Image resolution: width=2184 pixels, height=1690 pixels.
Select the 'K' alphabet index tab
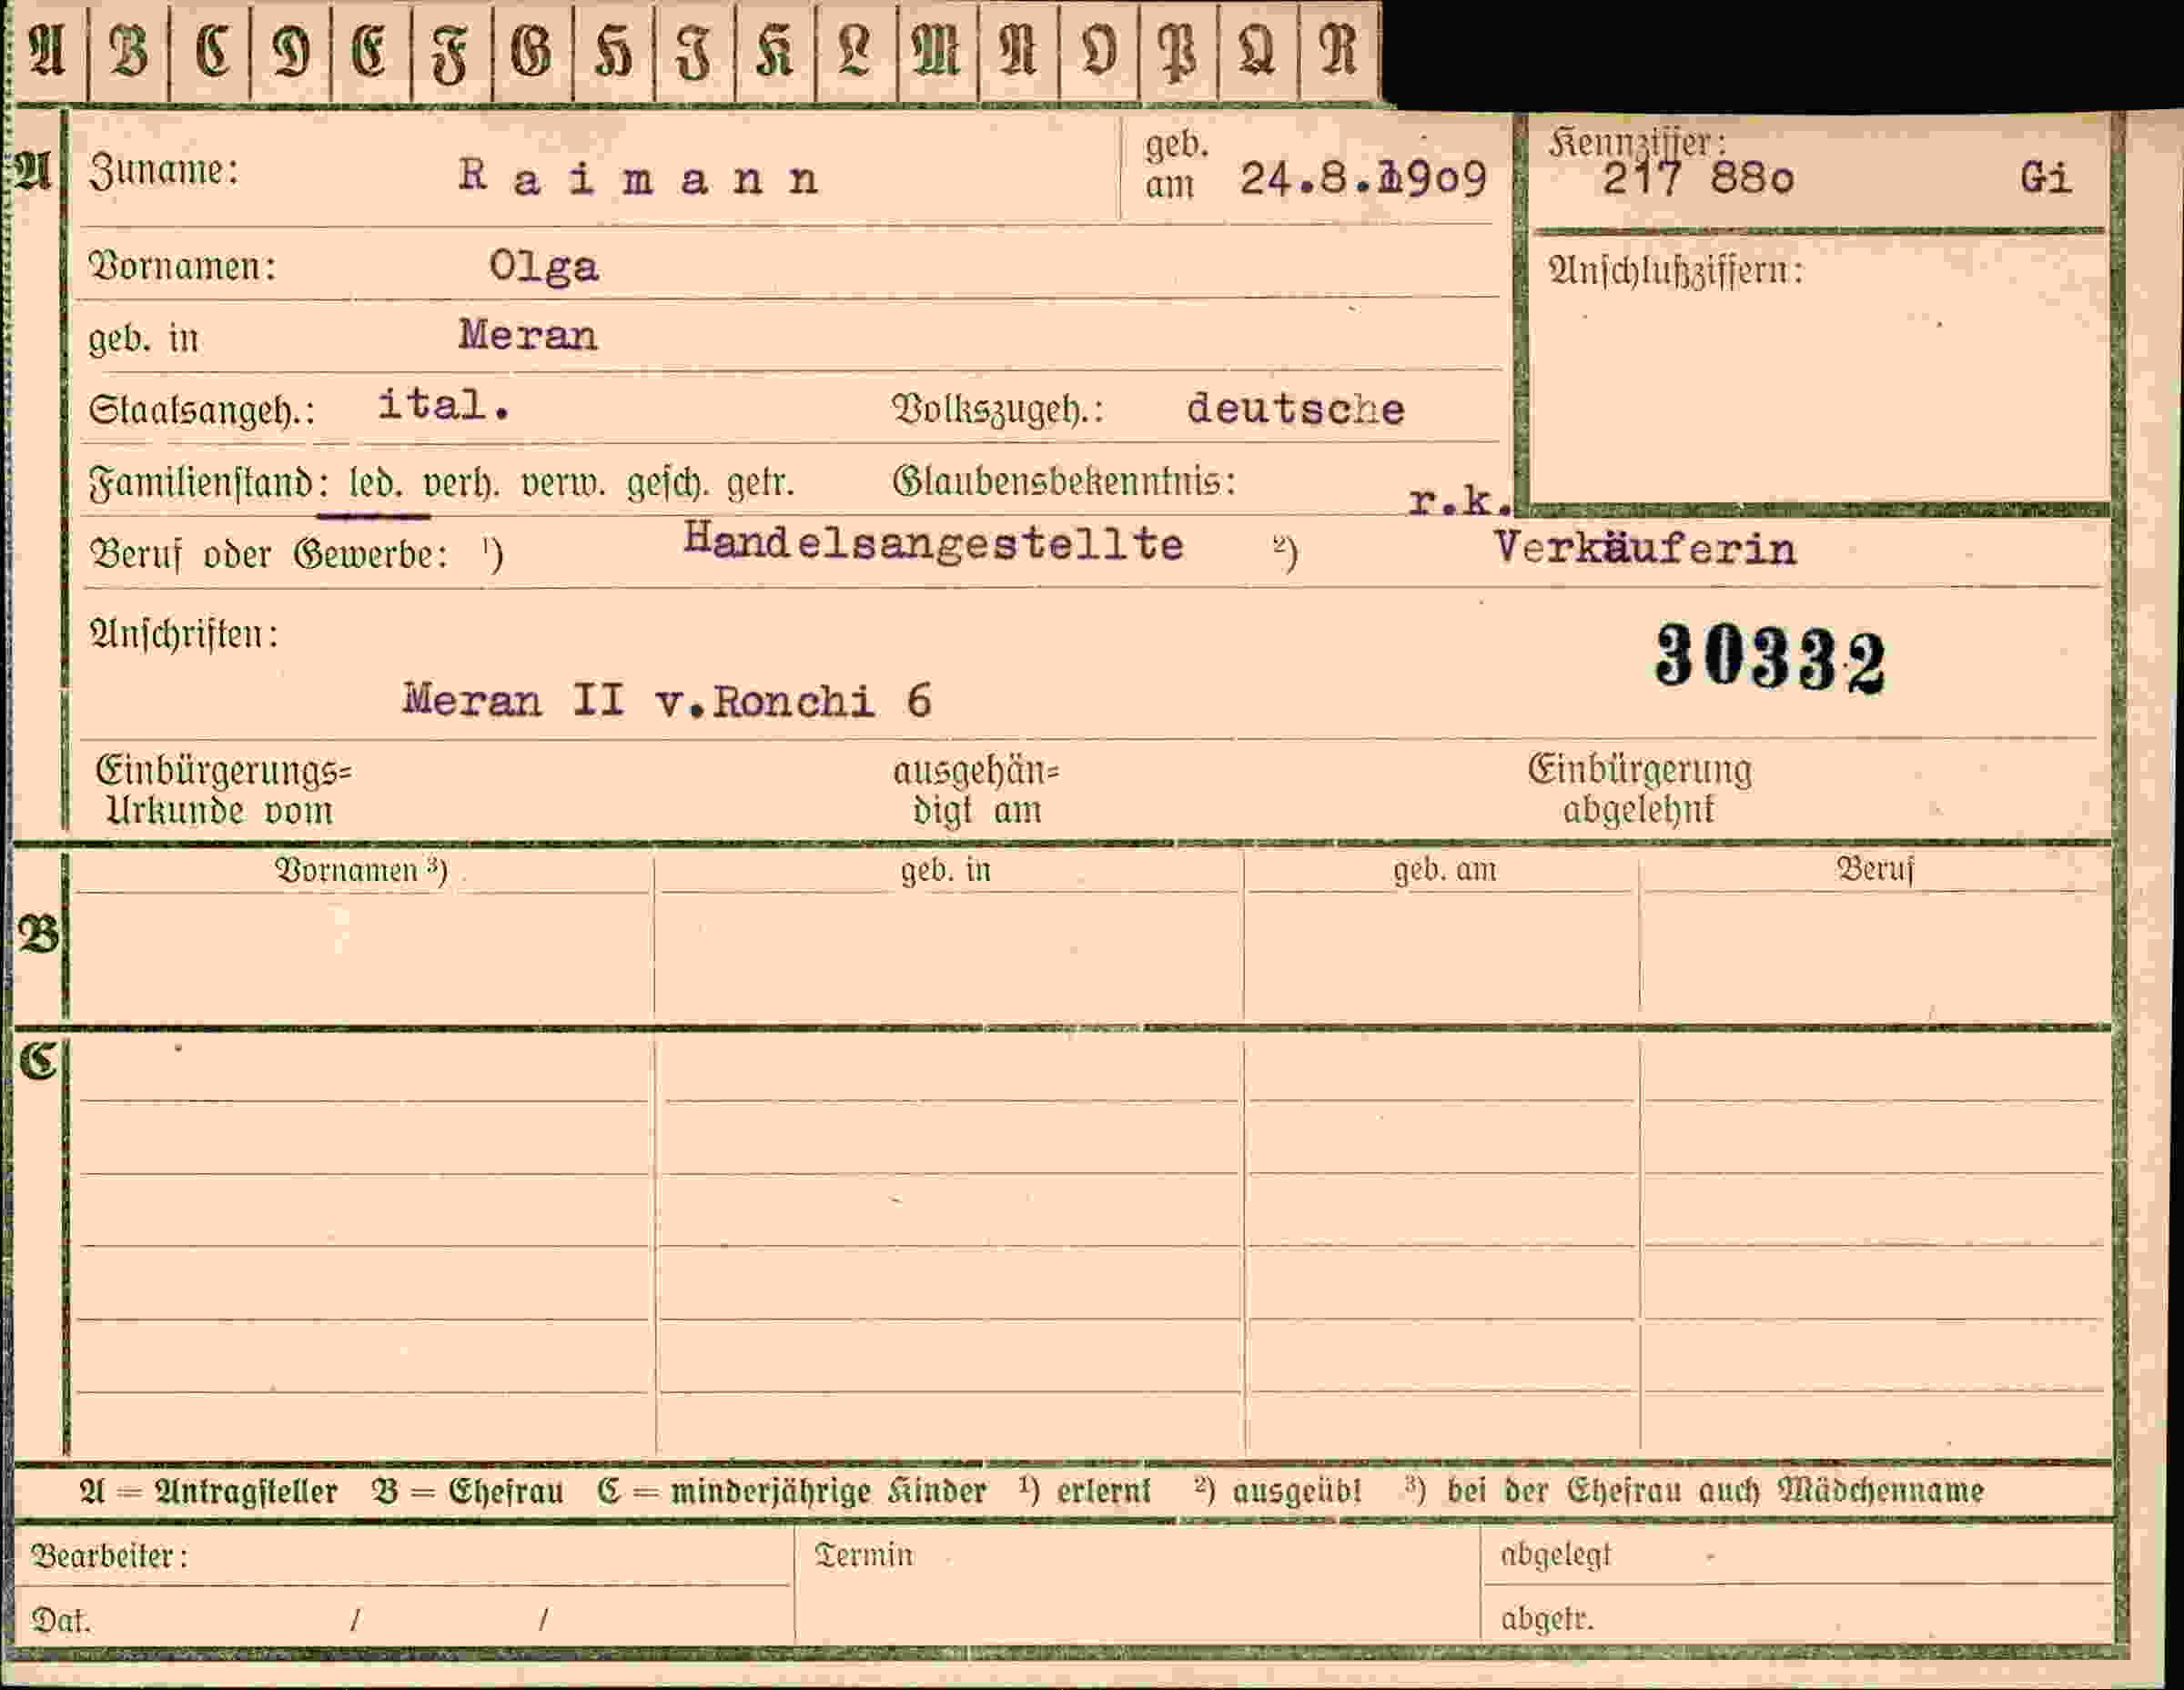click(x=775, y=52)
